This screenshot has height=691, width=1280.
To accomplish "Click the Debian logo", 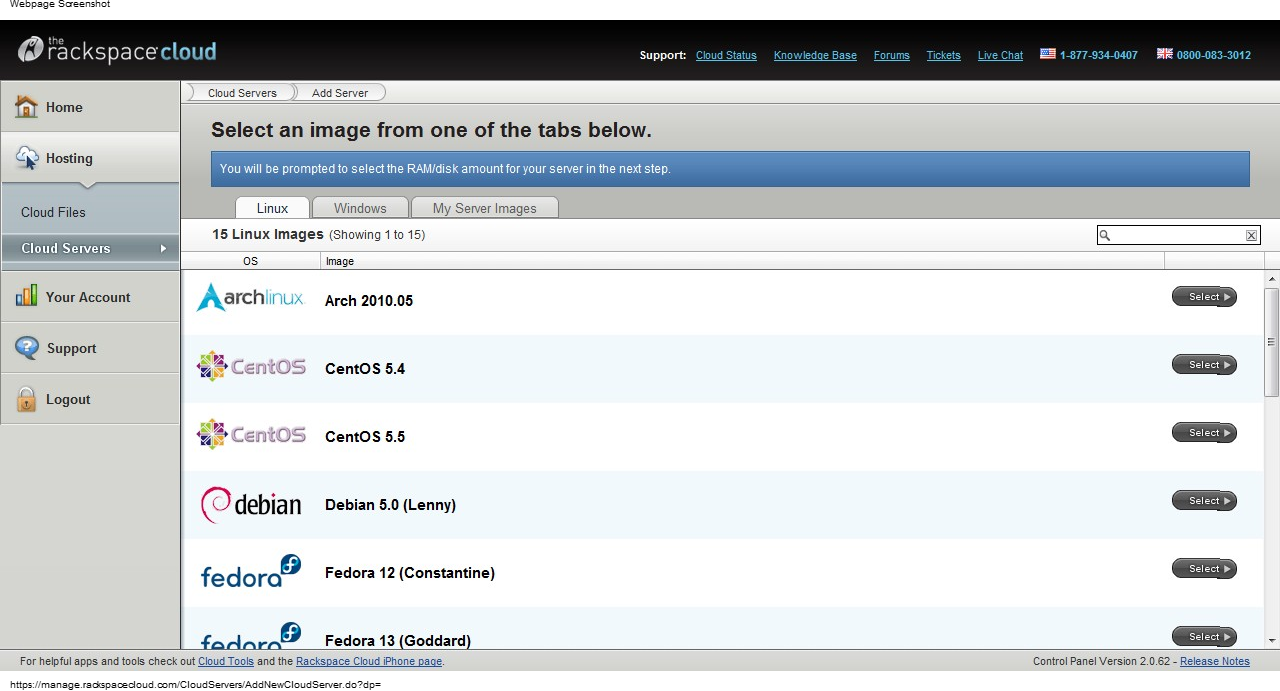I will click(250, 504).
